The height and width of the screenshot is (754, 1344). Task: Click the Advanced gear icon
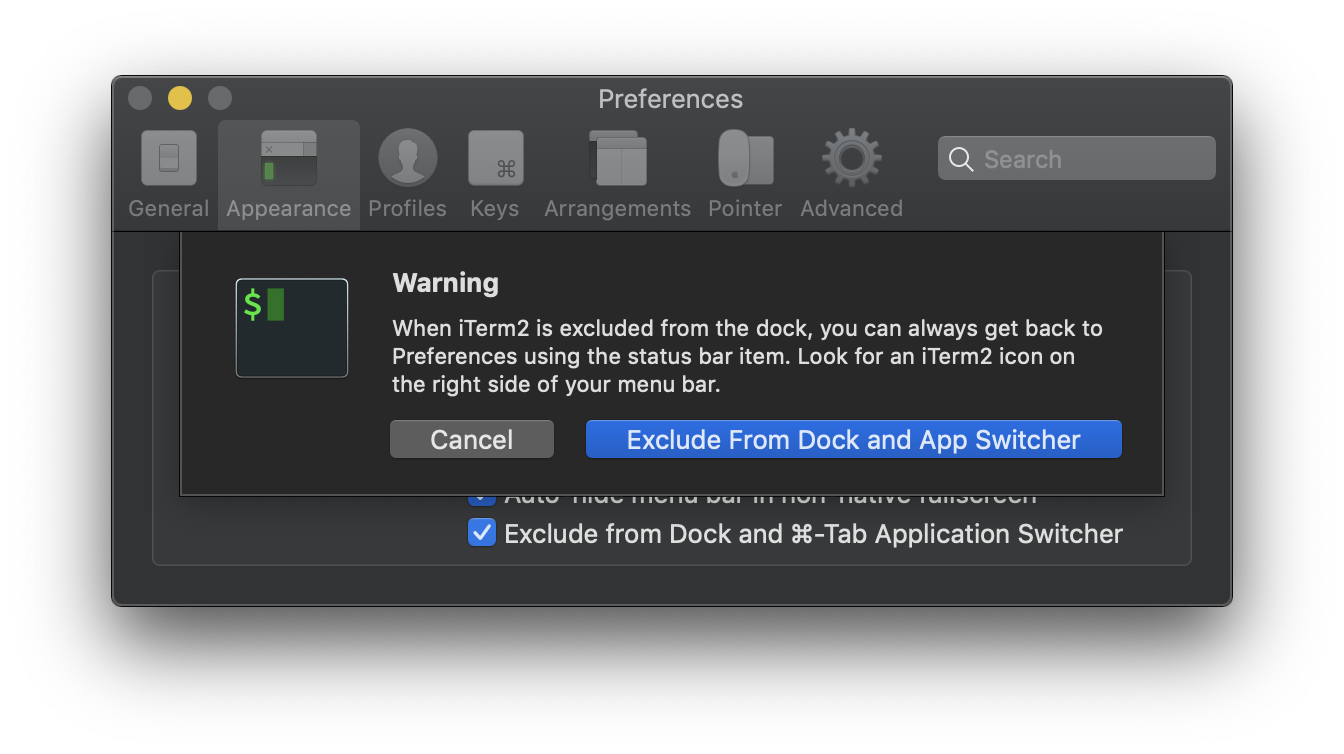851,157
